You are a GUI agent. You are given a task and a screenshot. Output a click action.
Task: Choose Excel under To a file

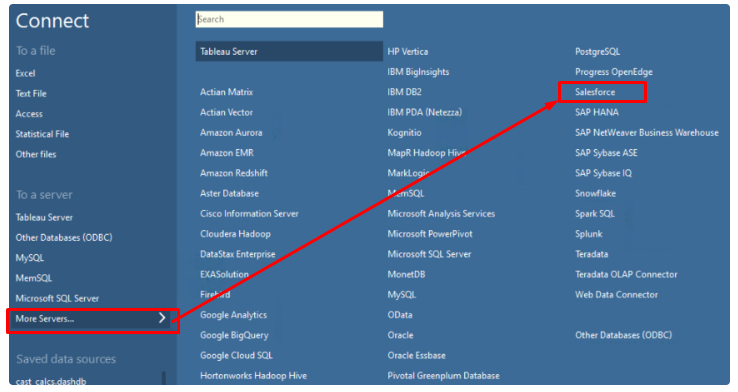coord(25,73)
